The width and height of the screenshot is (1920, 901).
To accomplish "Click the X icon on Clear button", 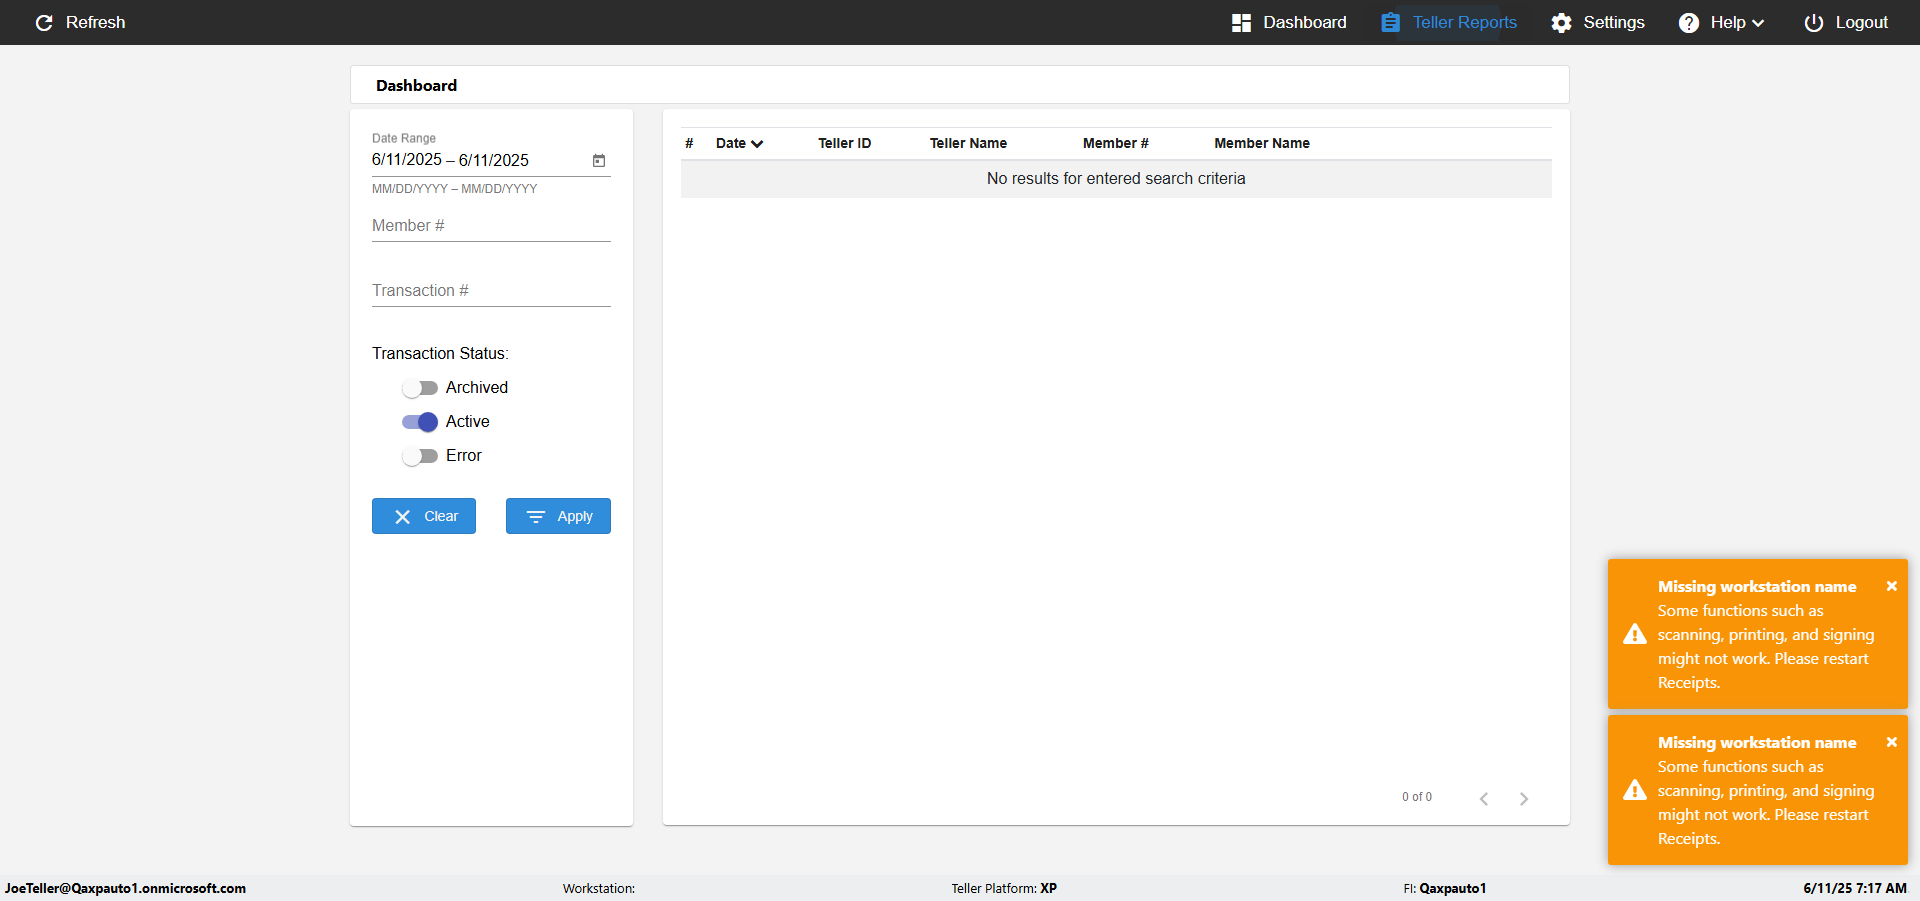I will [x=402, y=516].
